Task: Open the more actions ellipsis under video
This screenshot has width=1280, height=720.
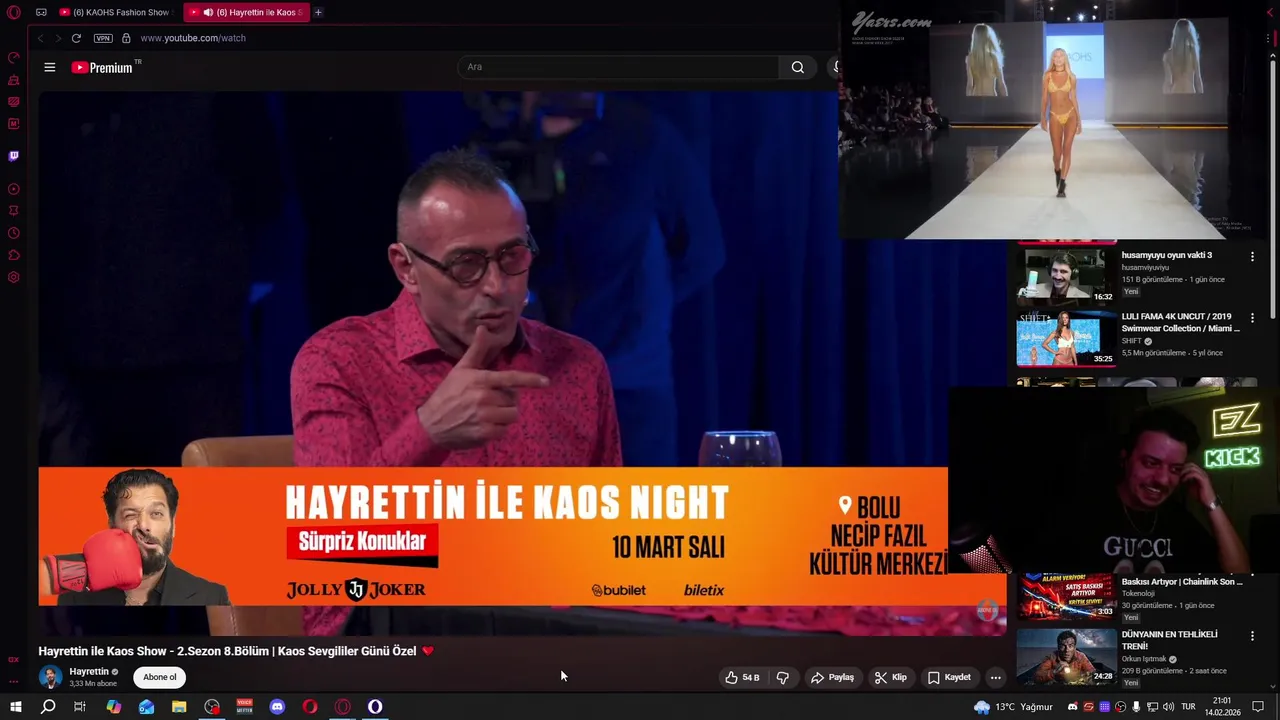Action: (x=995, y=677)
